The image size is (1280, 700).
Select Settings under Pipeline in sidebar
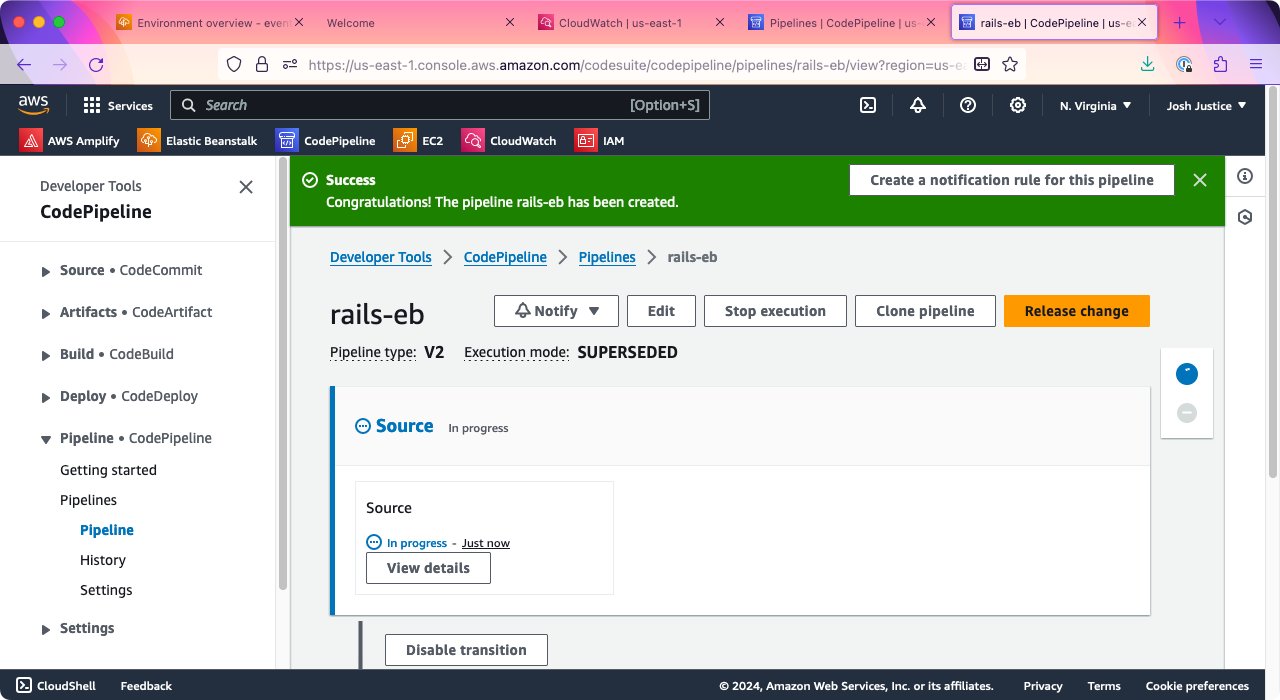pos(106,590)
